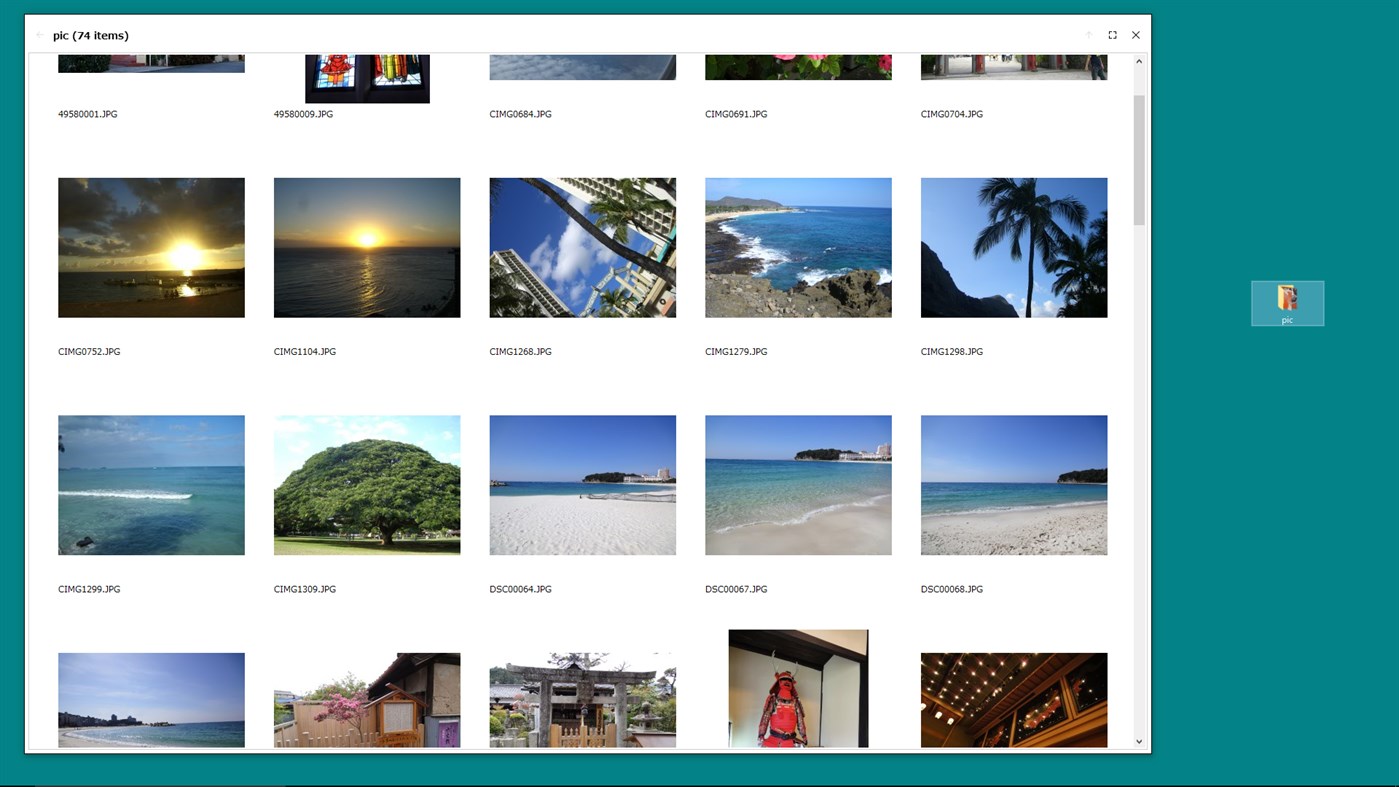
Task: Select CIMG1298.JPG palm tree image
Action: tap(1013, 247)
